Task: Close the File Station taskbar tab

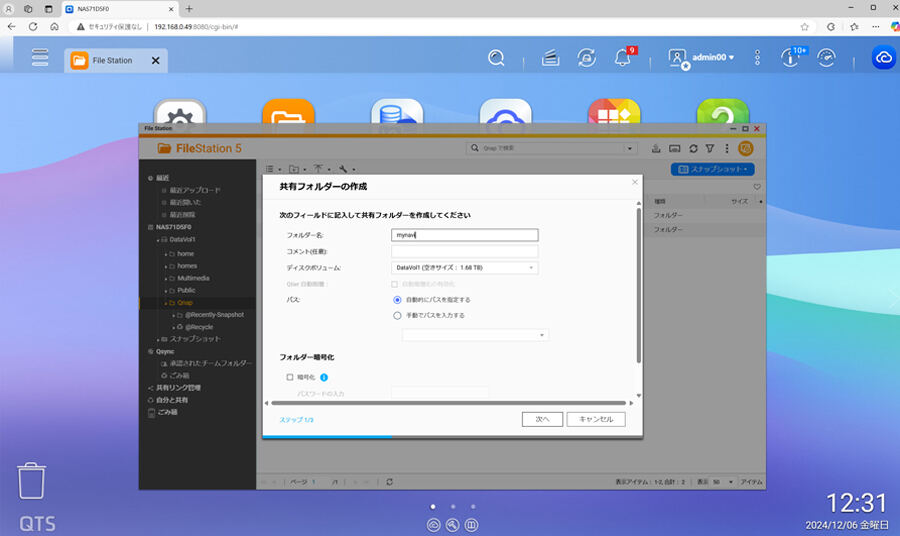Action: click(156, 60)
